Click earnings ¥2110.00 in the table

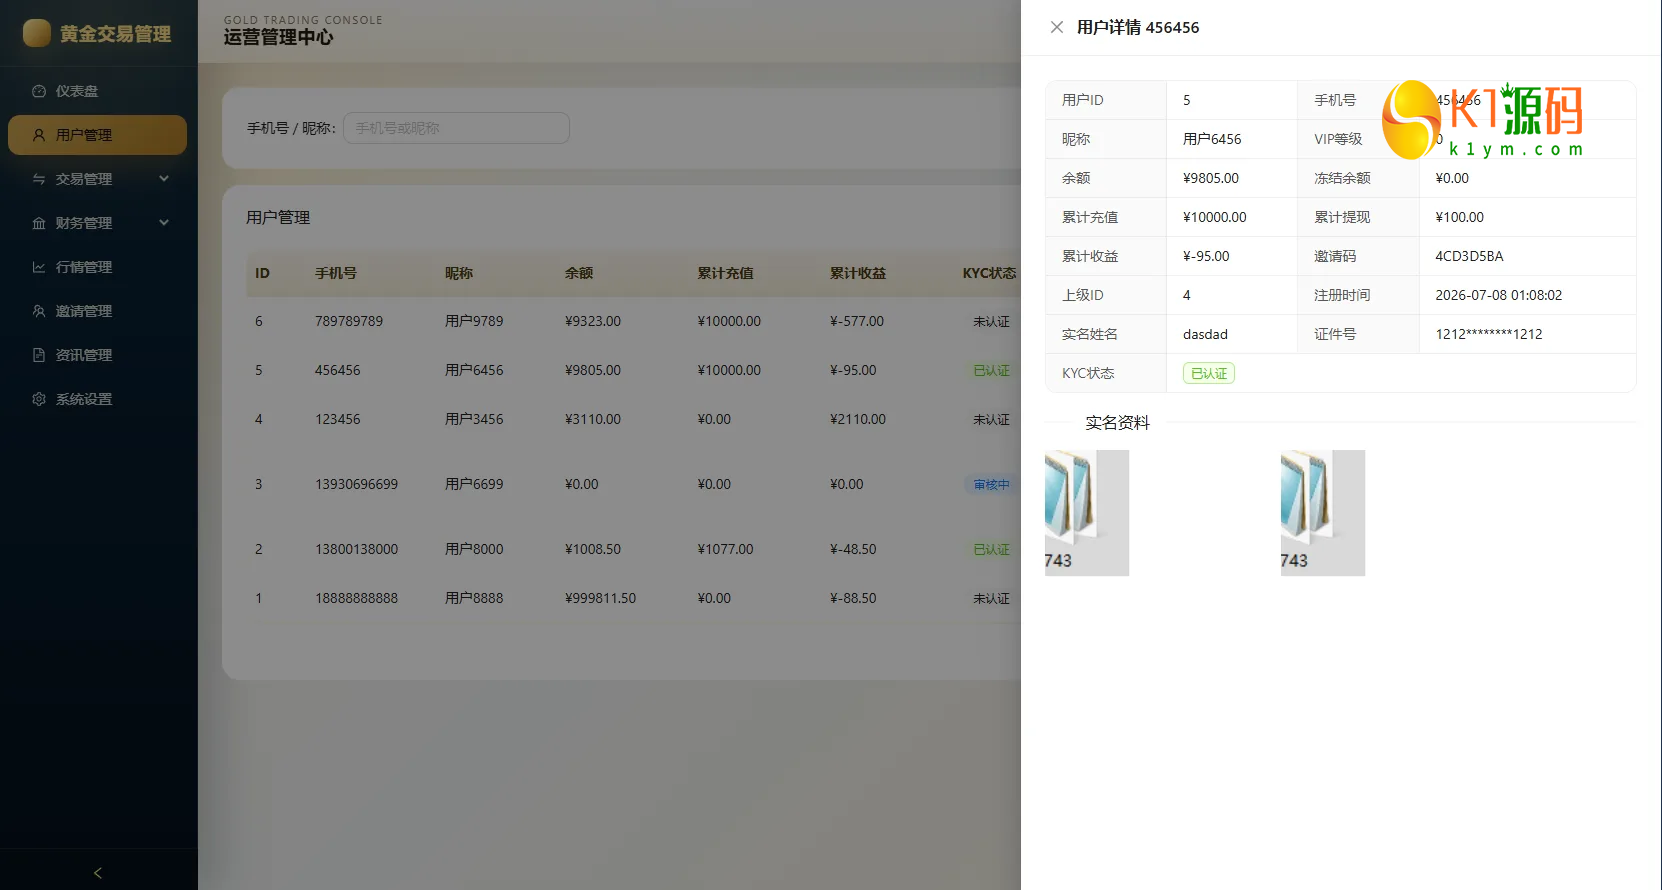tap(858, 419)
